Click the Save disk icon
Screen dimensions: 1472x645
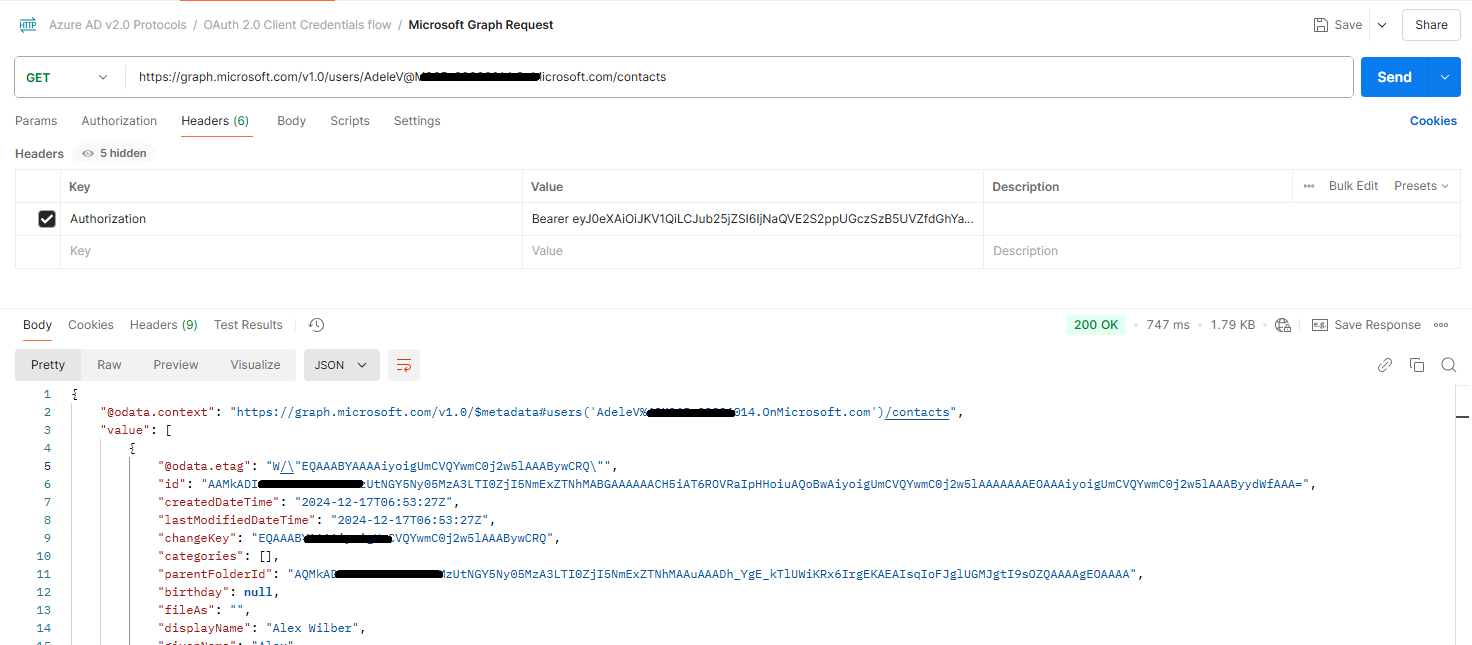click(x=1321, y=25)
